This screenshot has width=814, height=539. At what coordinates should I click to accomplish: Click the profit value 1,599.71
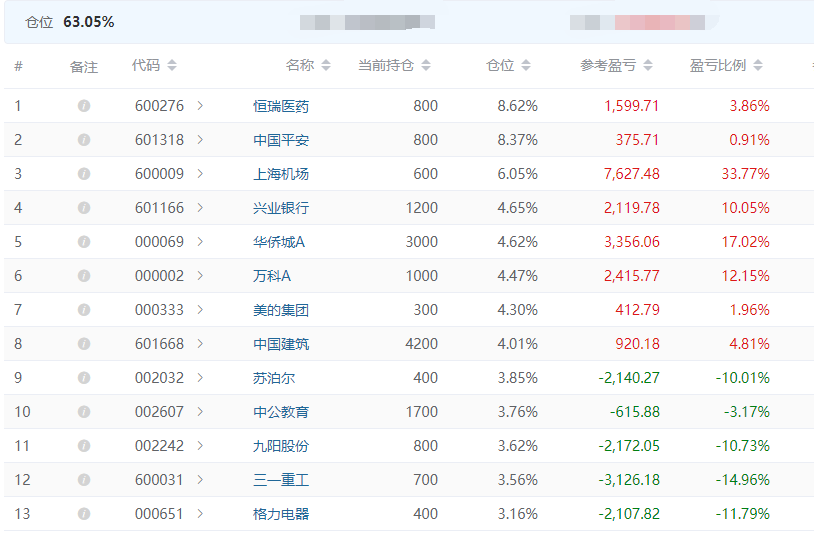[631, 106]
